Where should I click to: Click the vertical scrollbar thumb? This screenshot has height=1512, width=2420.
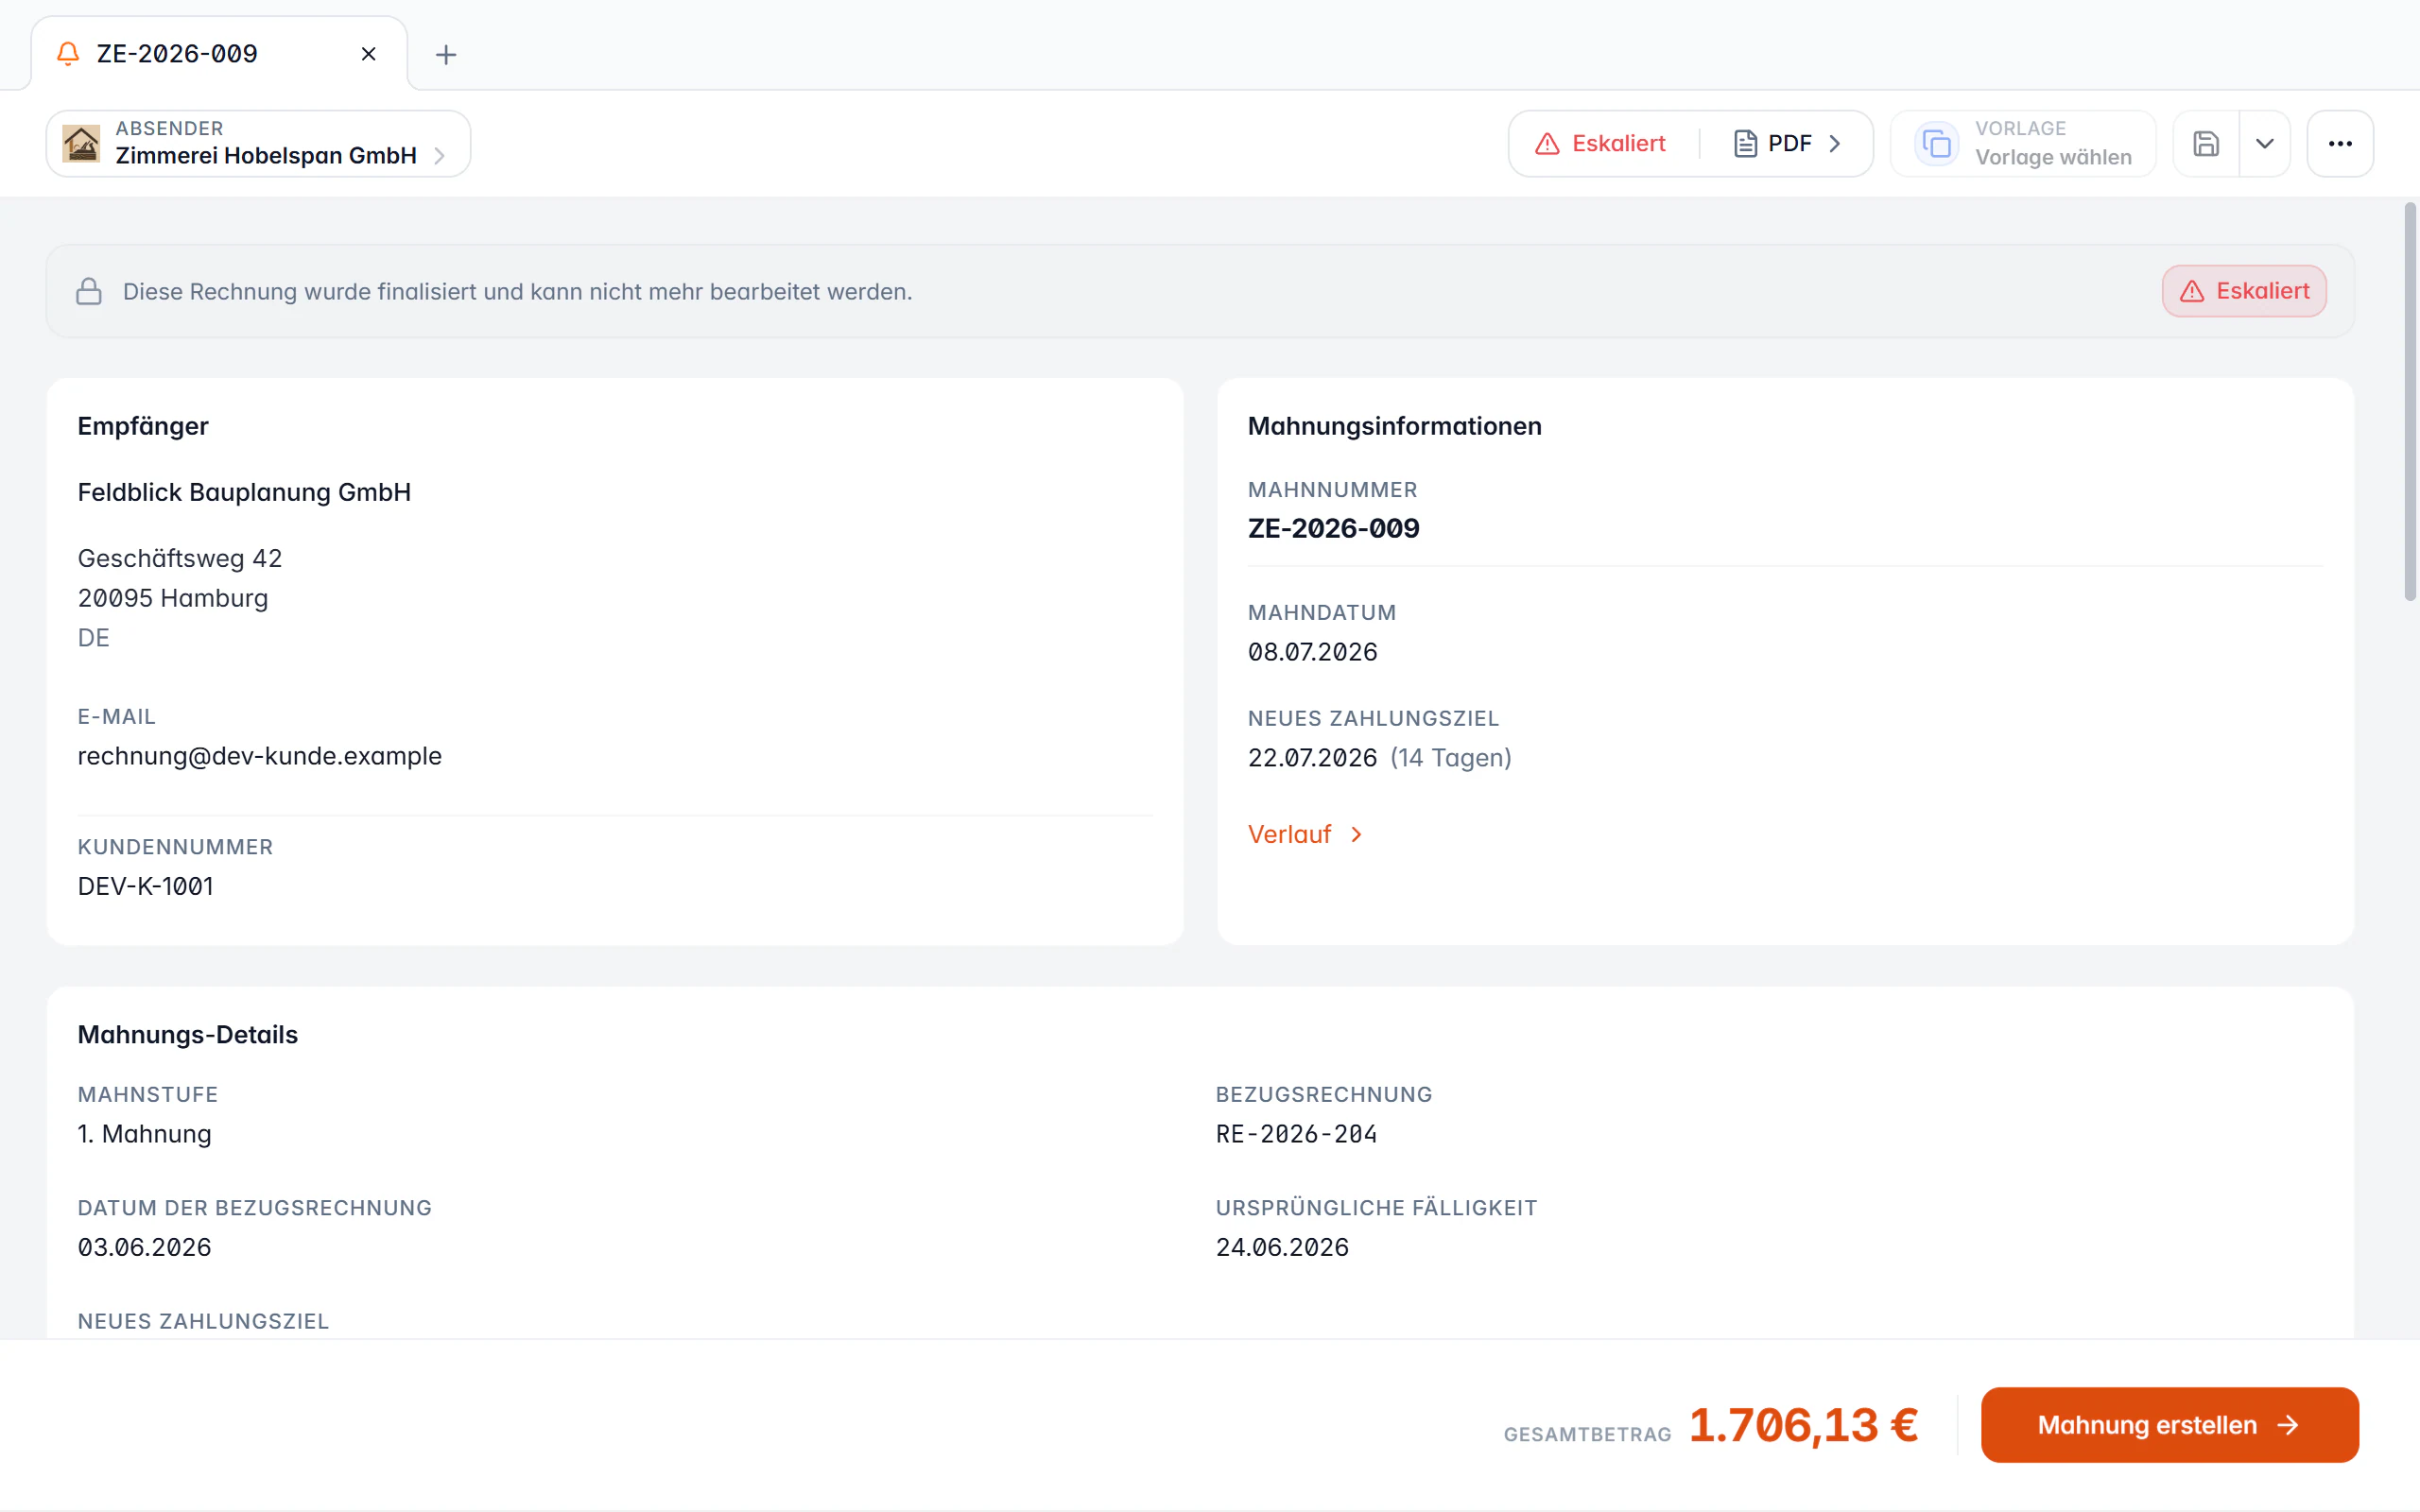pos(2410,400)
